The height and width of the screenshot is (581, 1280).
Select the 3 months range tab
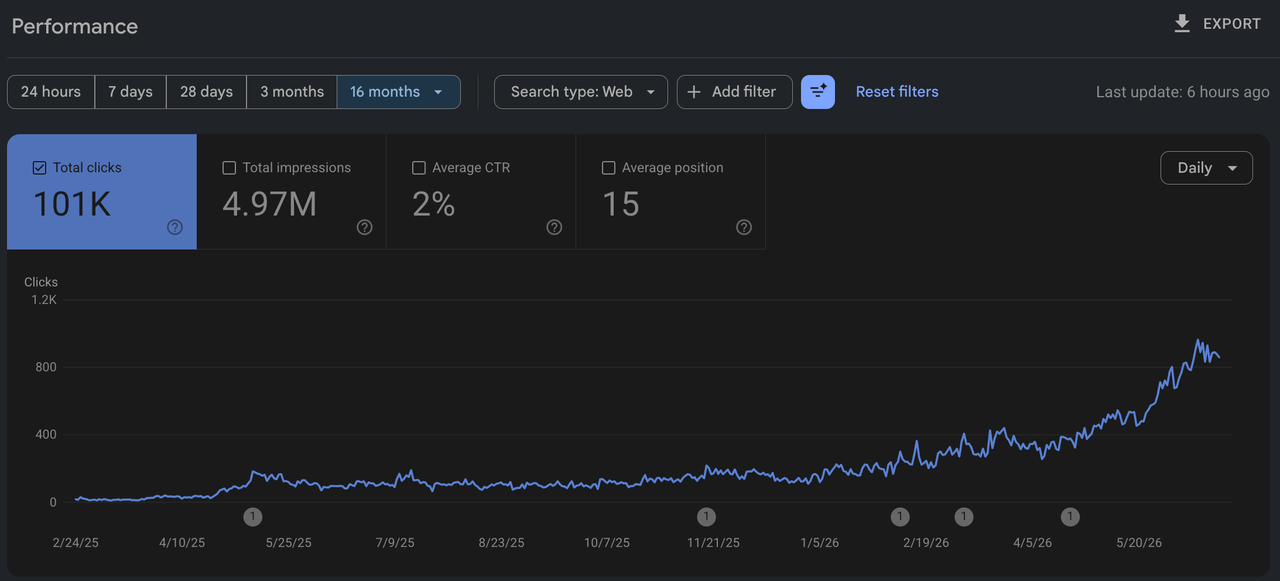pyautogui.click(x=292, y=92)
